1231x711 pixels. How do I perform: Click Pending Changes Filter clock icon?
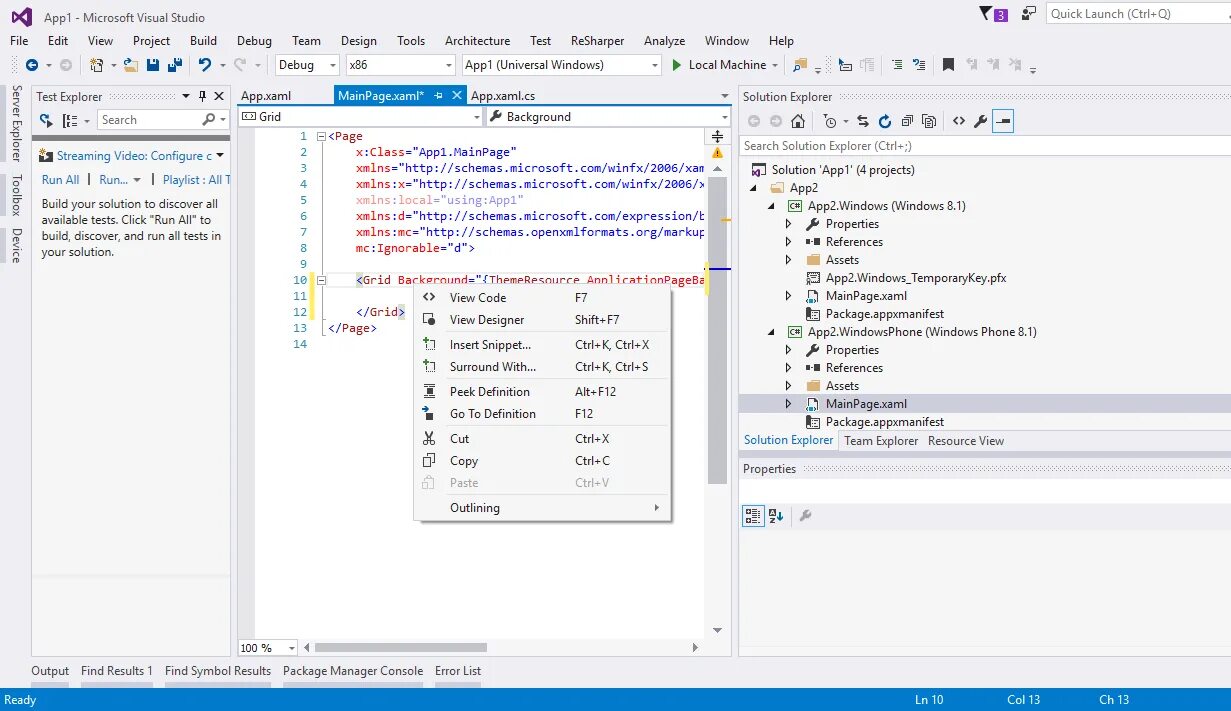coord(829,121)
